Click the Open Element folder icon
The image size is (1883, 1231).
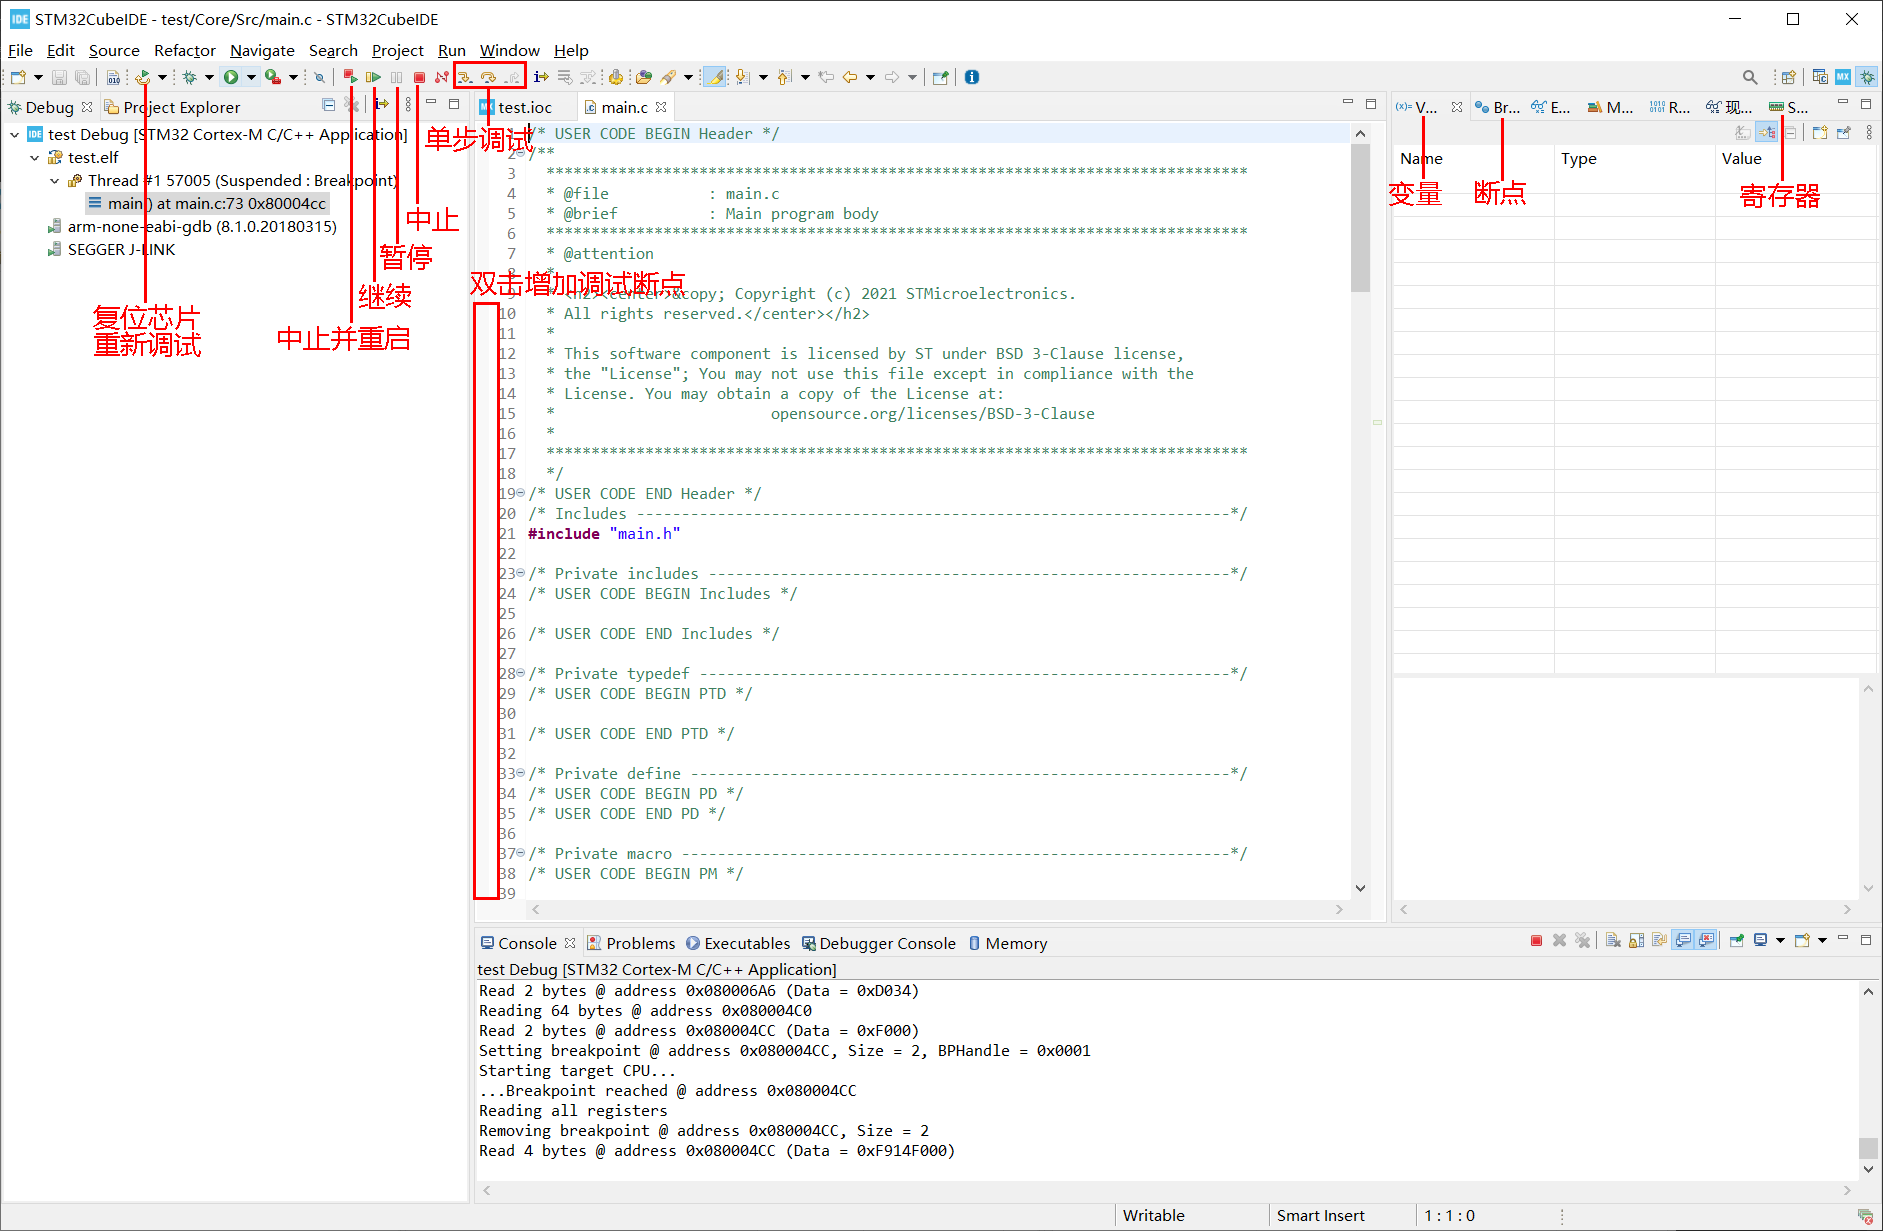click(x=644, y=77)
